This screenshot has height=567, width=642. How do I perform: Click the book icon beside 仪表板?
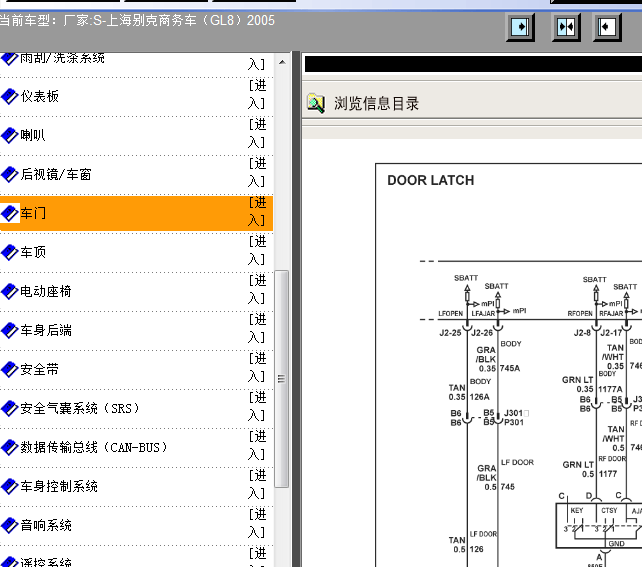click(10, 97)
